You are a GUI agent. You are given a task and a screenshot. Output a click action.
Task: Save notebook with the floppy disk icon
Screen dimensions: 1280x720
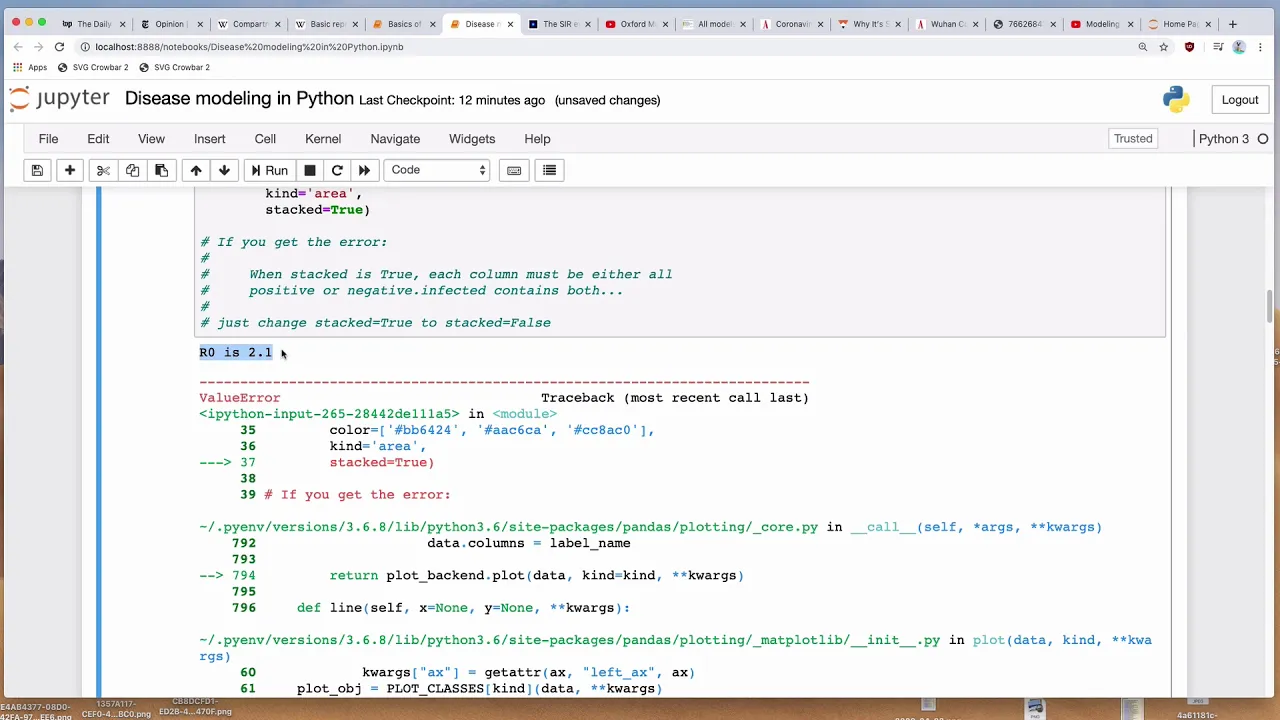(x=37, y=170)
